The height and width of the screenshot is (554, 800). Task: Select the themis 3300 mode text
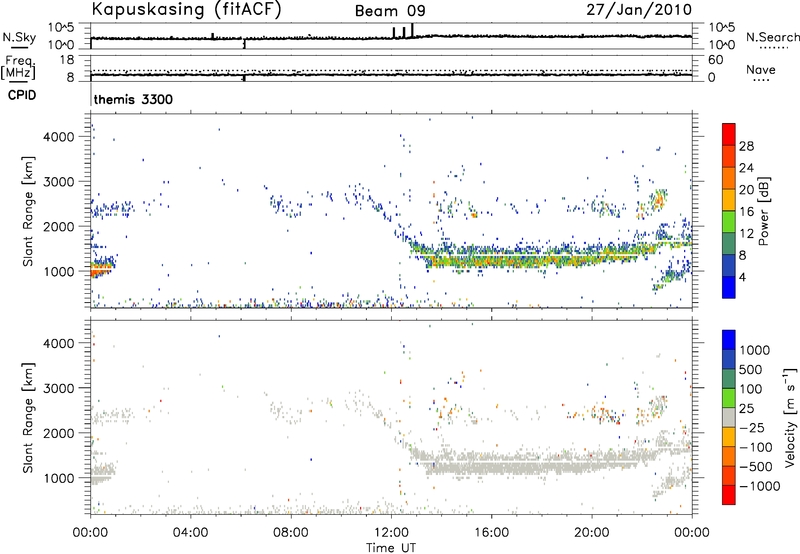click(133, 99)
